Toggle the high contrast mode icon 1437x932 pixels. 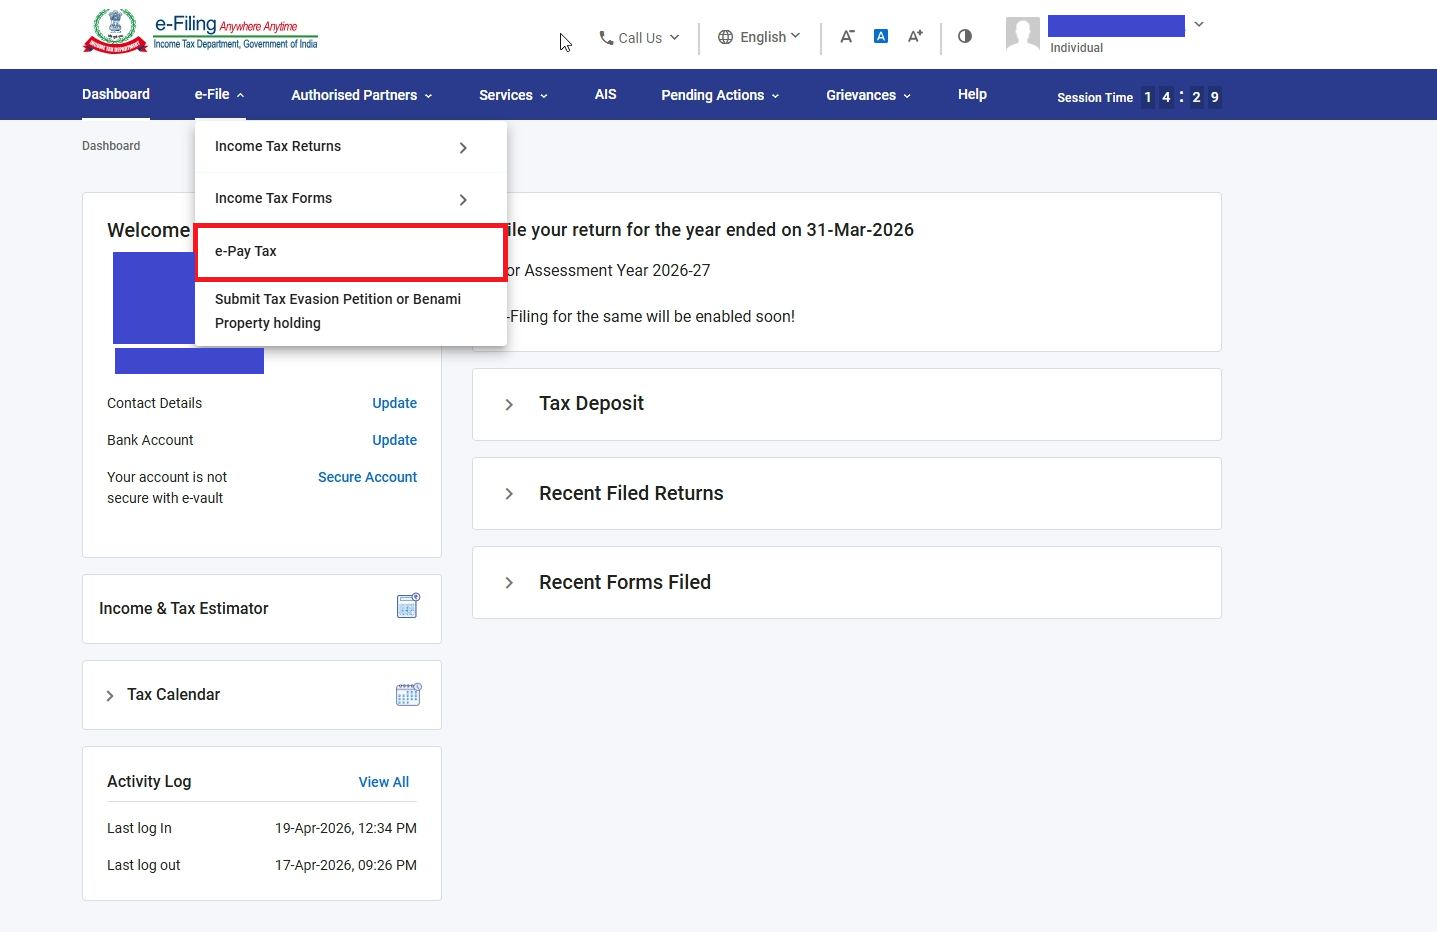(x=965, y=36)
